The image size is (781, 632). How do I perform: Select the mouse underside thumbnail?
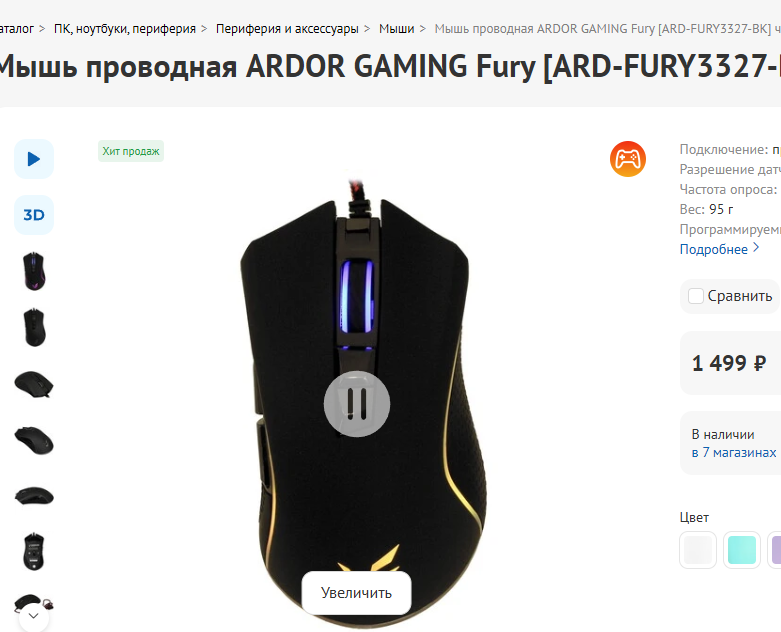coord(34,551)
